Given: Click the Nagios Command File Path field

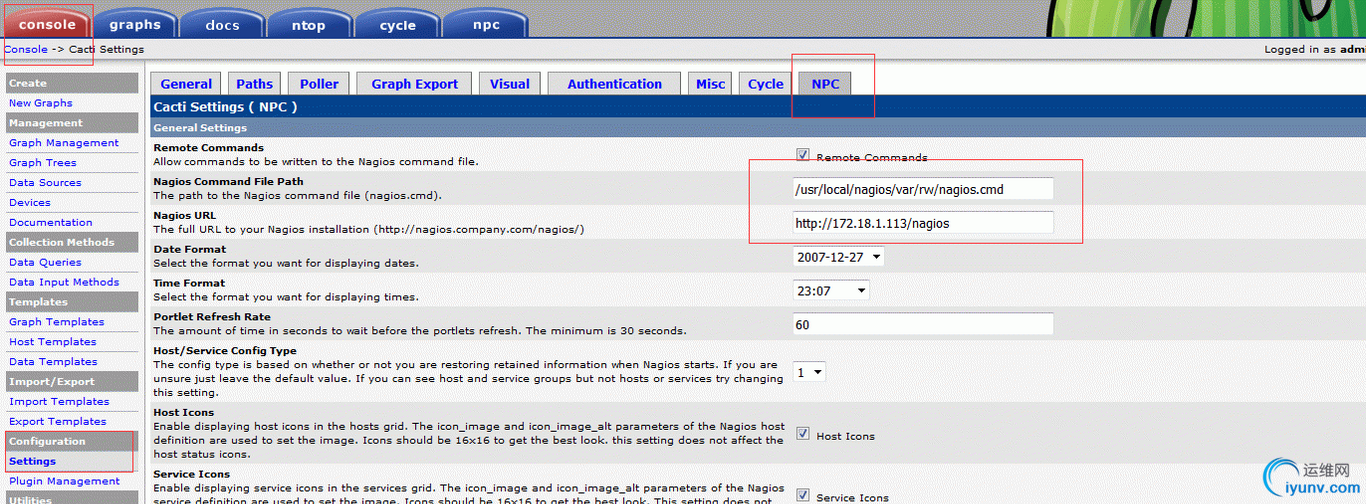Looking at the screenshot, I should pyautogui.click(x=923, y=189).
